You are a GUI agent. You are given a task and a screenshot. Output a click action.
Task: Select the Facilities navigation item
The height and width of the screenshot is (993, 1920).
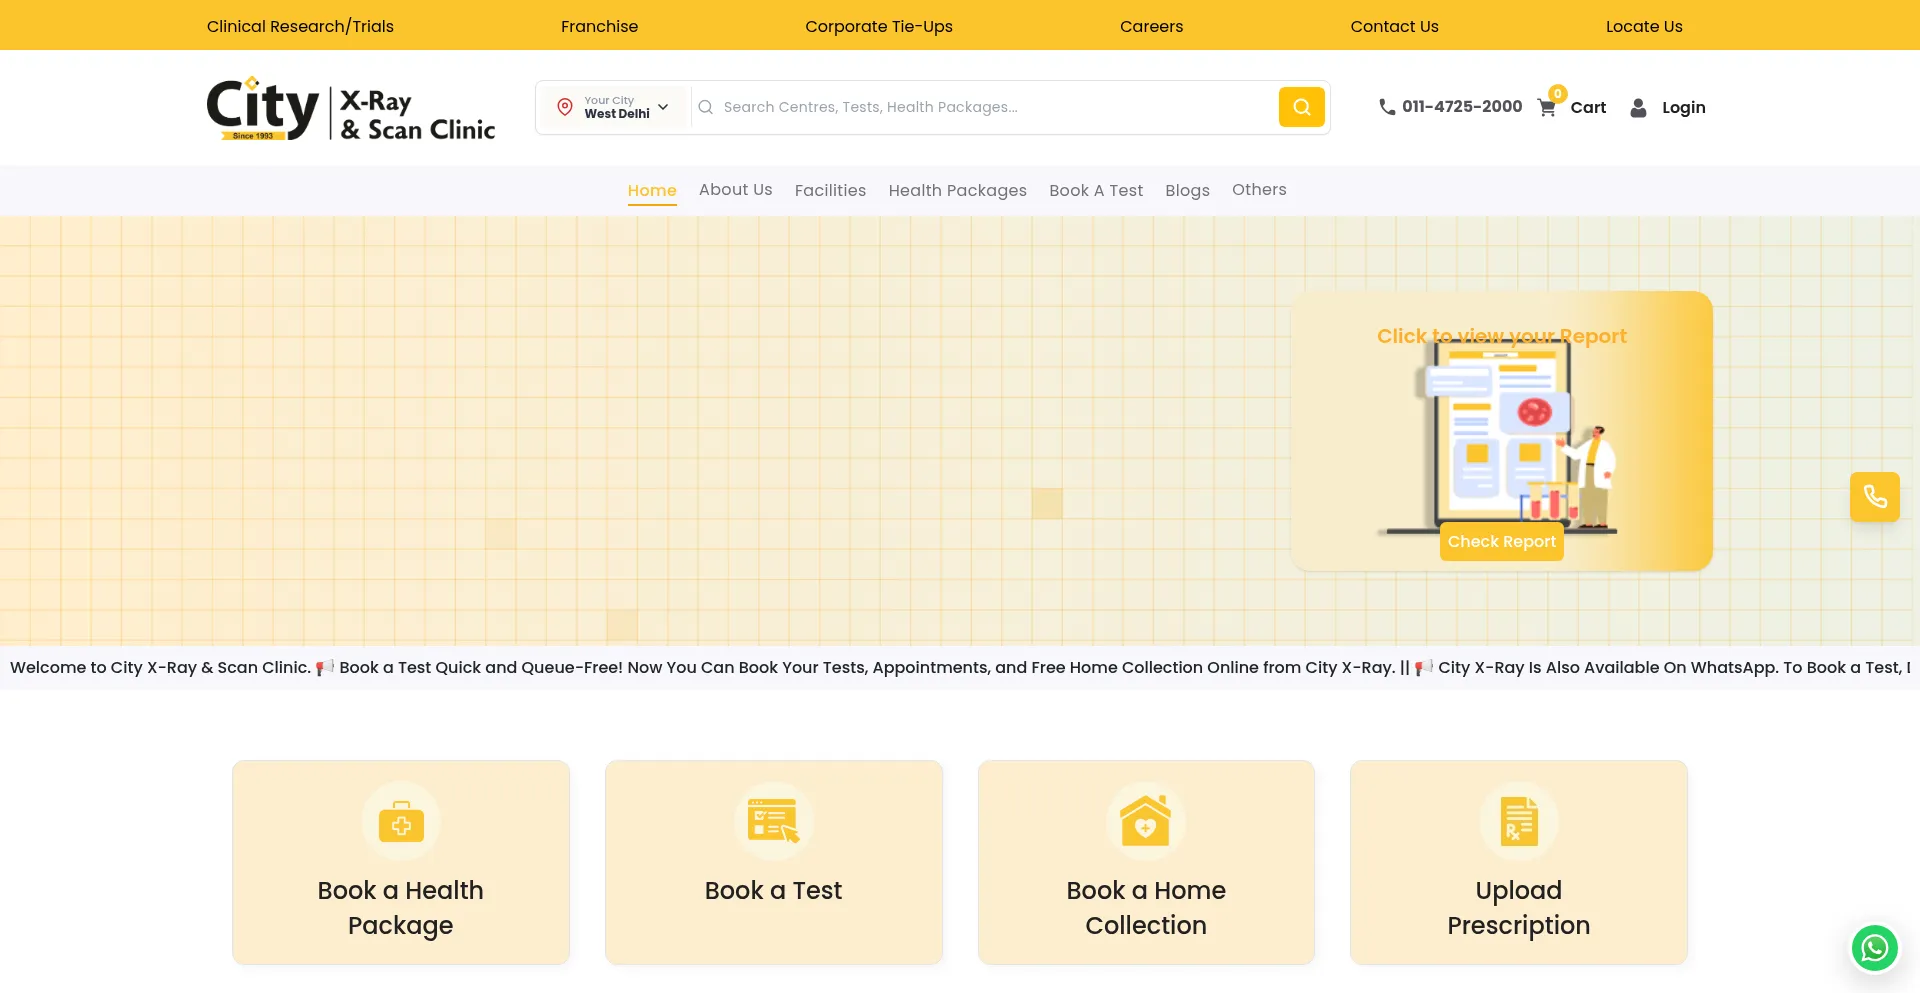click(830, 190)
